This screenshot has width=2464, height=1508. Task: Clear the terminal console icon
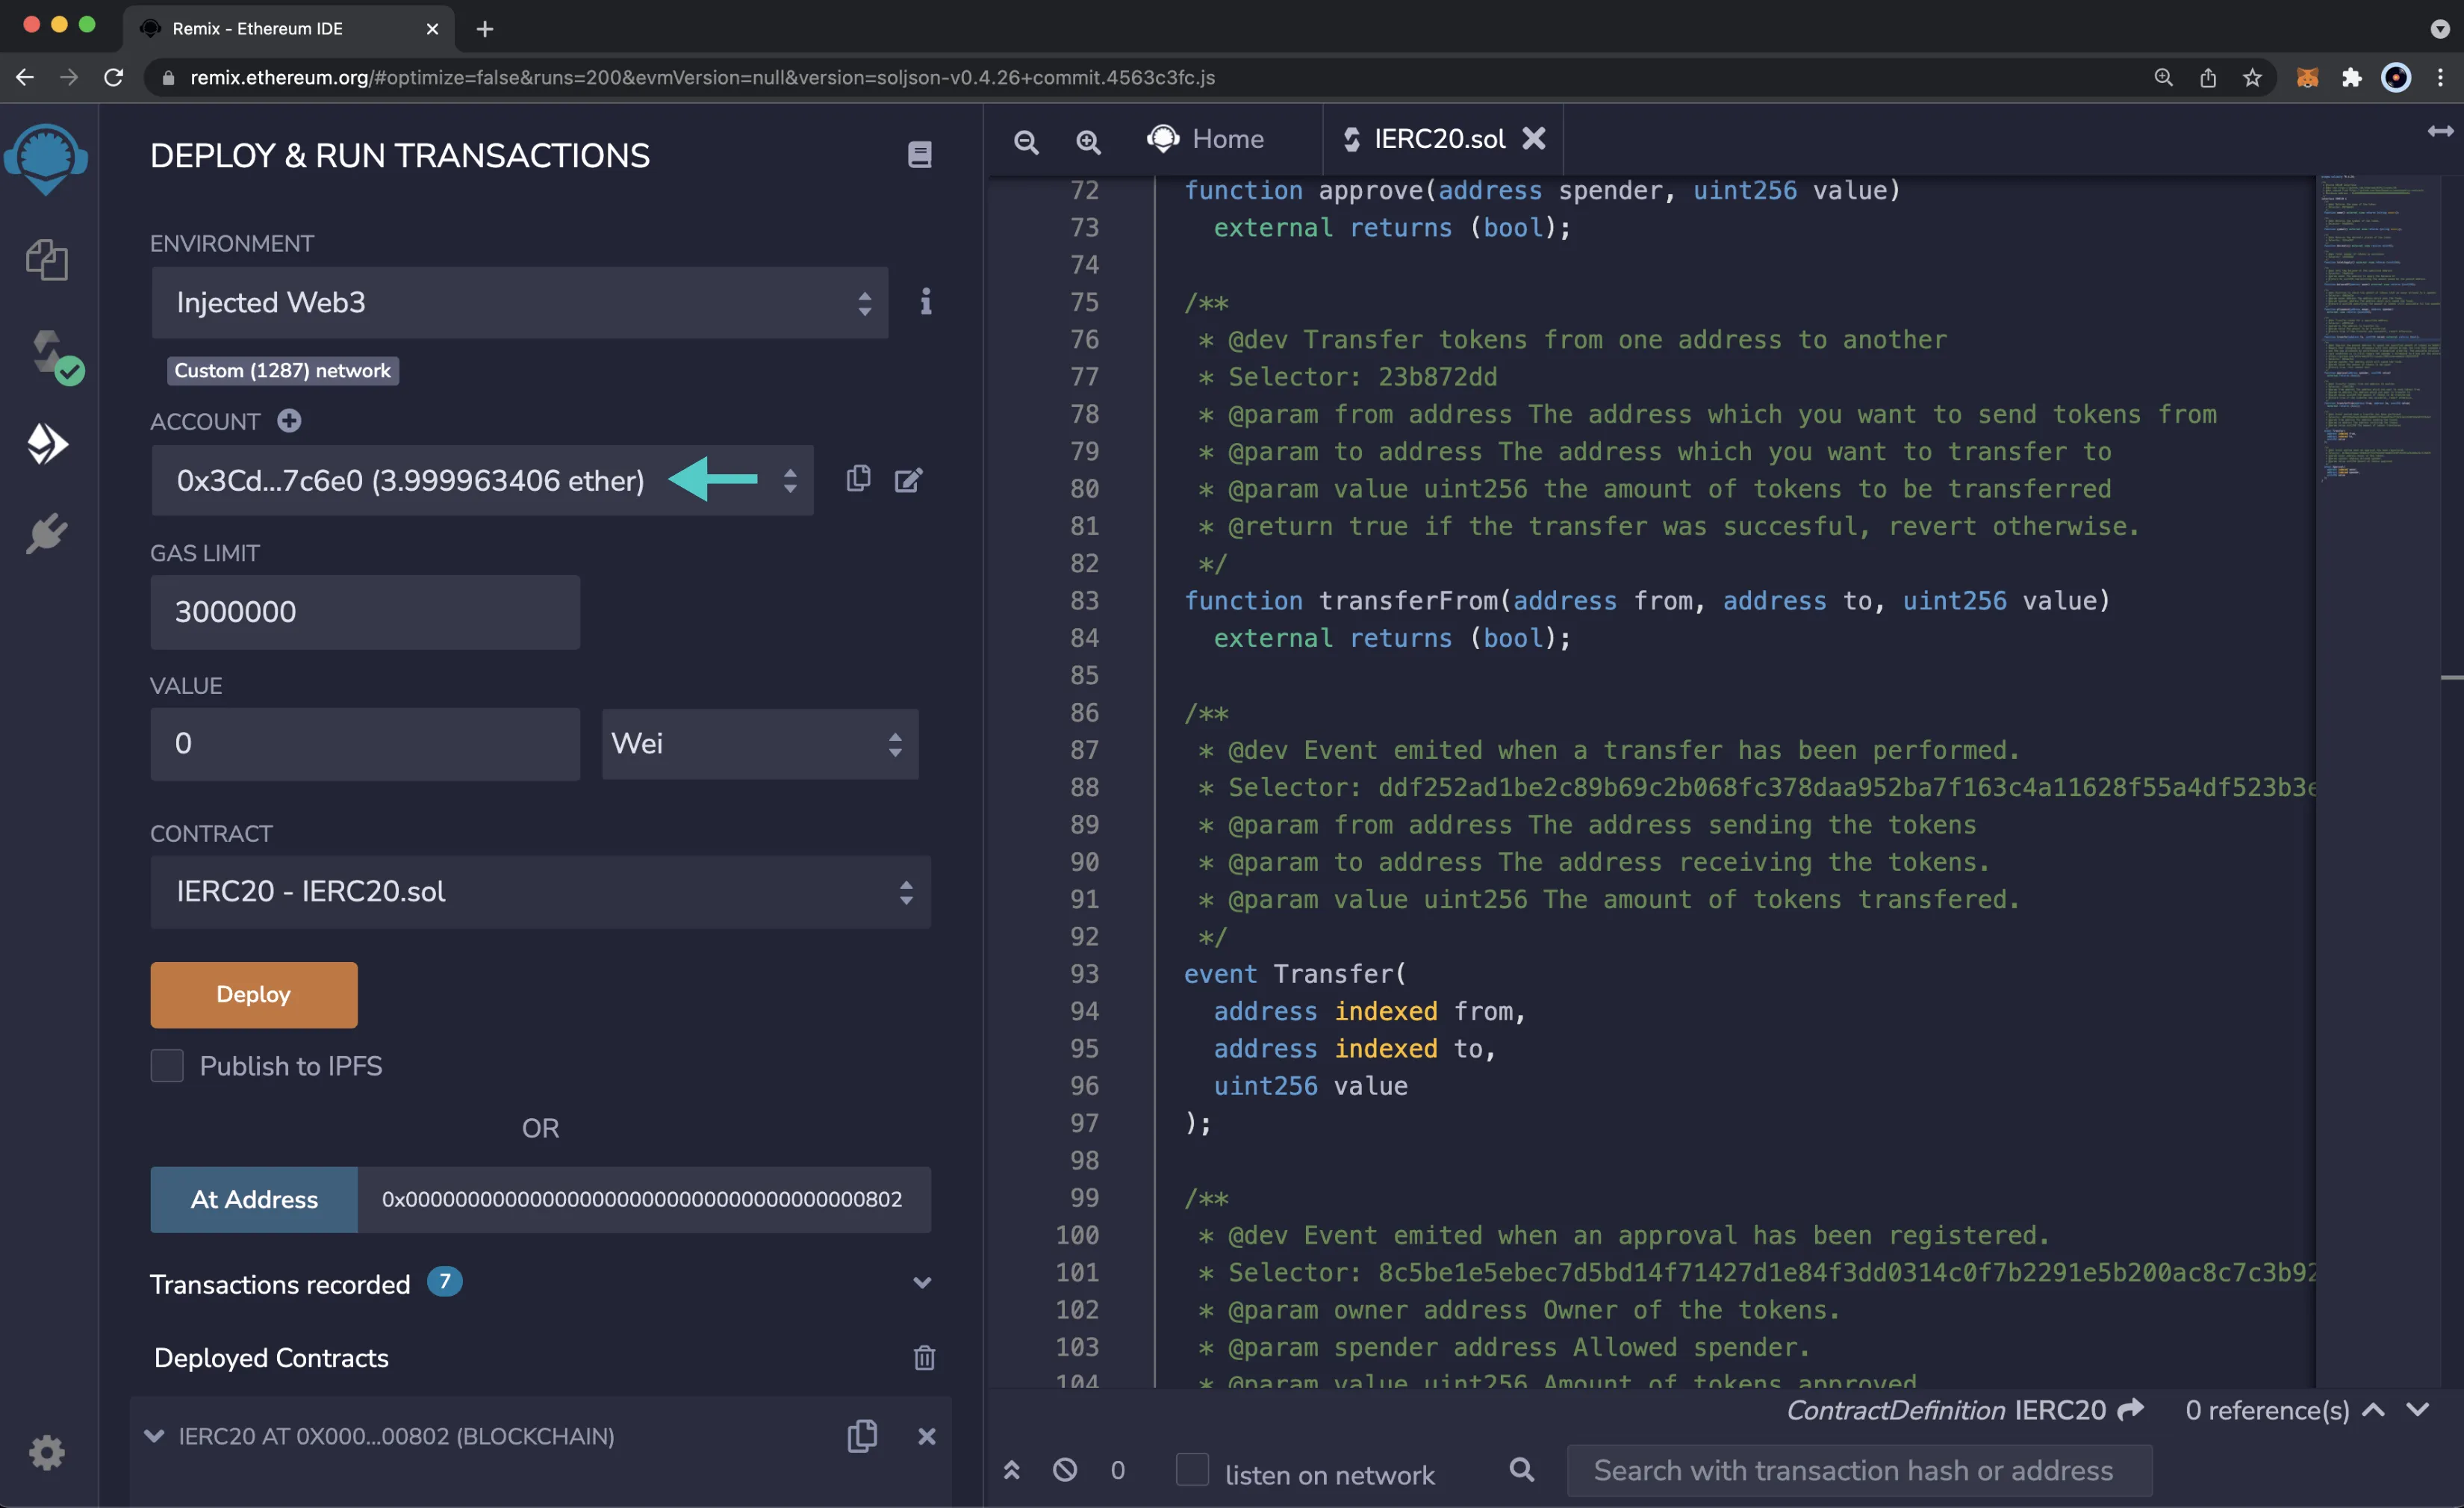[1065, 1469]
